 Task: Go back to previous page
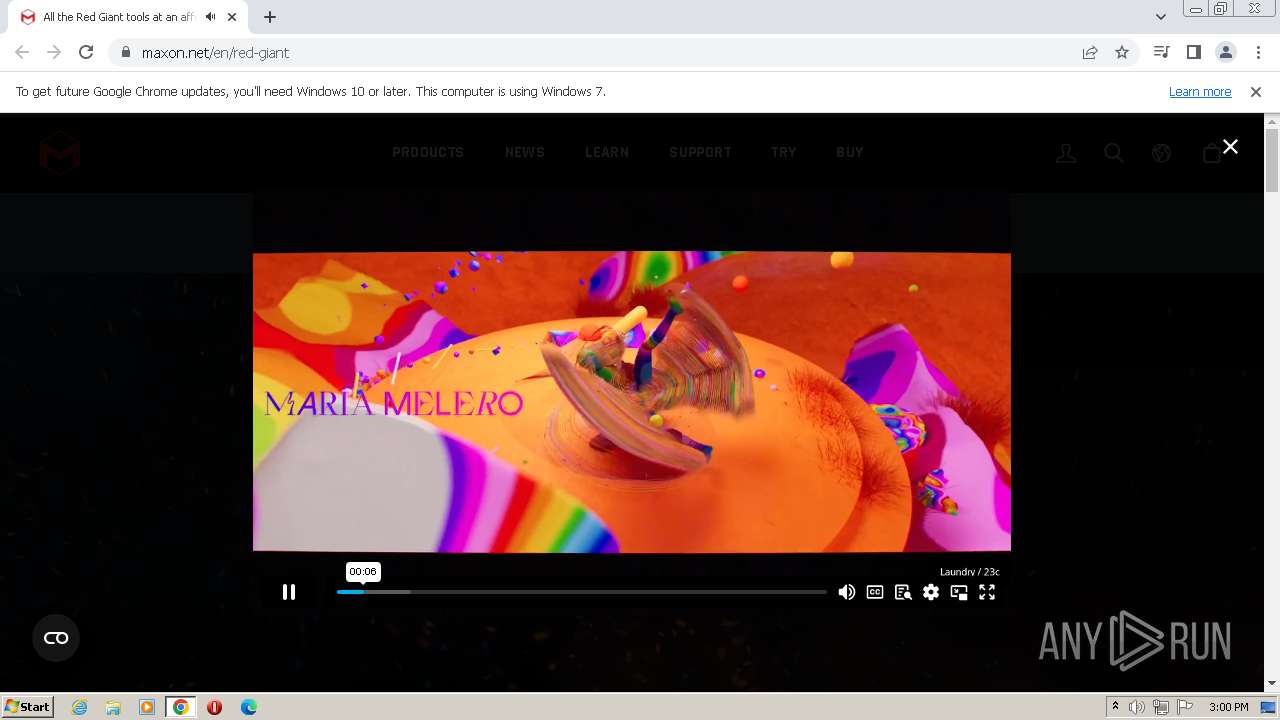tap(22, 52)
